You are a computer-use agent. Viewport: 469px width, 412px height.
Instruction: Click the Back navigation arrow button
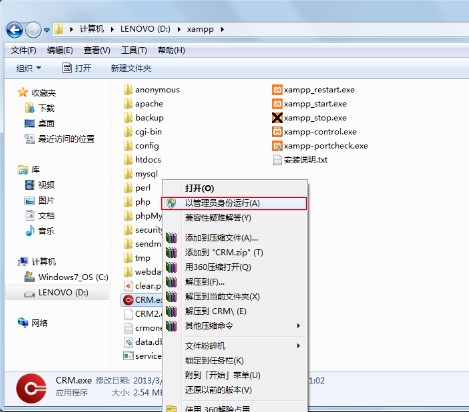pyautogui.click(x=14, y=30)
